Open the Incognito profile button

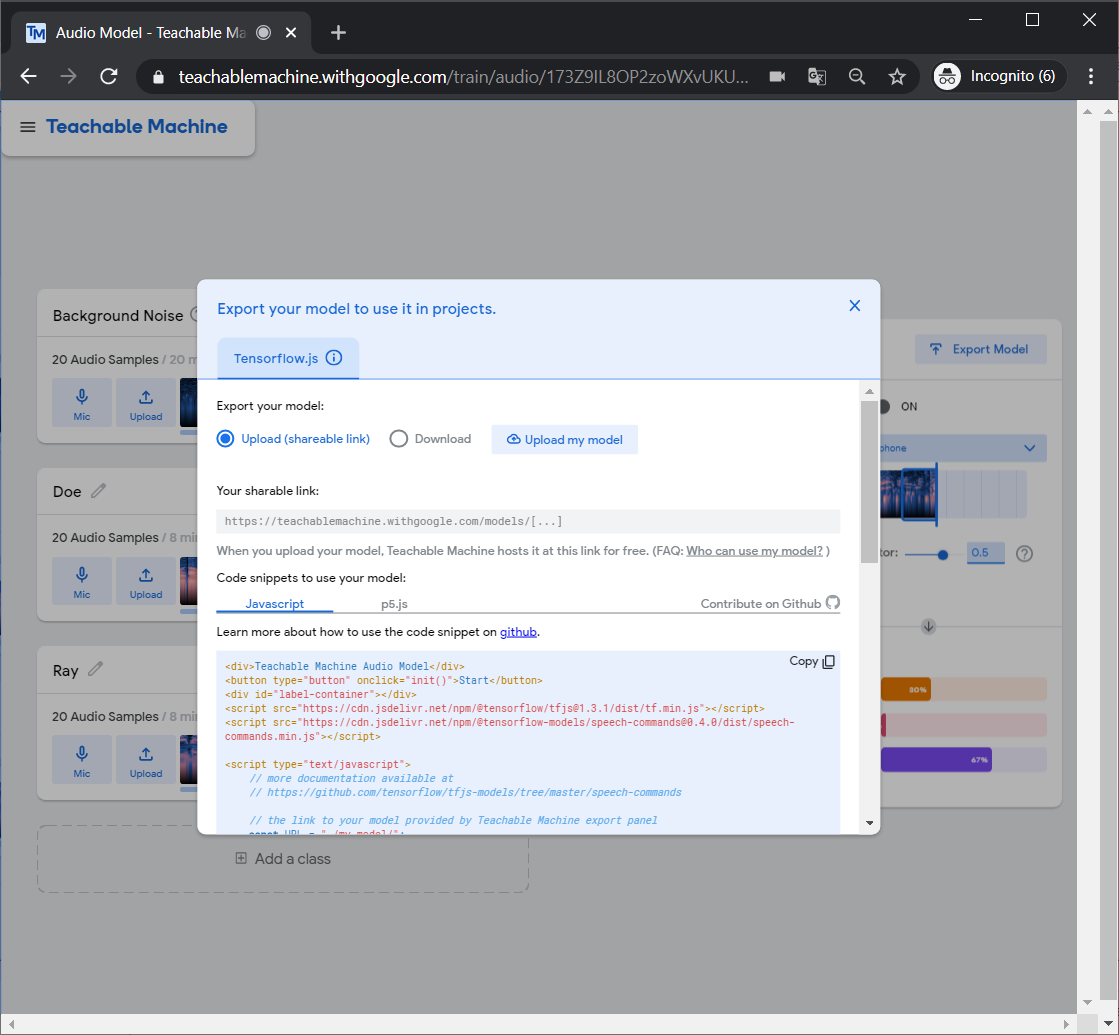coord(999,76)
